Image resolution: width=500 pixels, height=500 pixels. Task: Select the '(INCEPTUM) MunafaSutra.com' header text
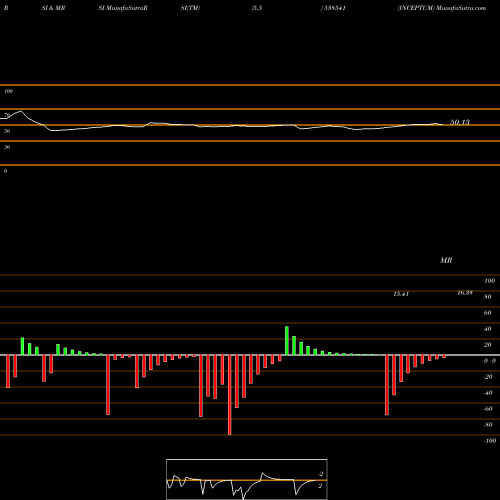click(x=442, y=8)
